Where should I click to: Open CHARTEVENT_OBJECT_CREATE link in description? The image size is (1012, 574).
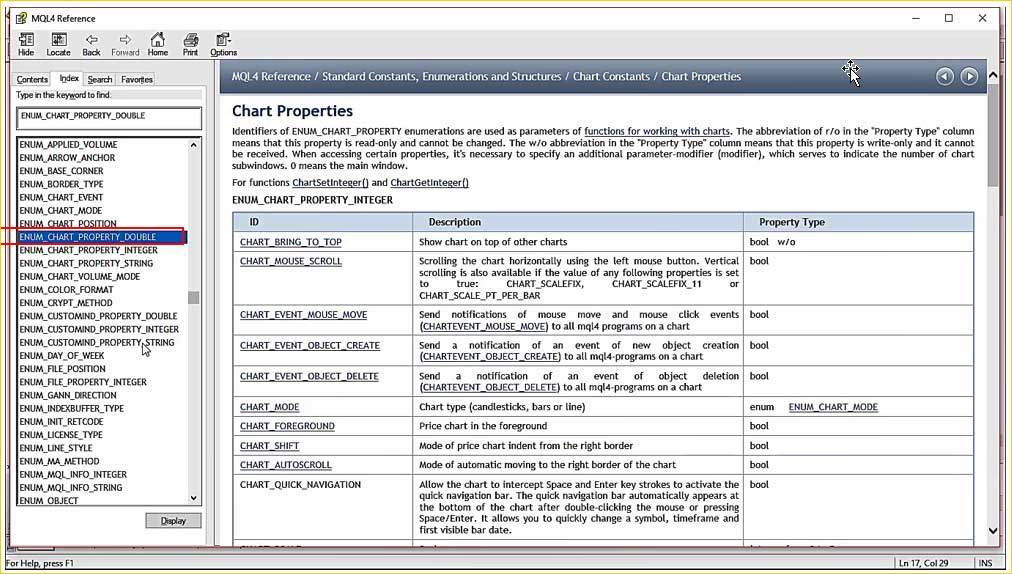491,356
